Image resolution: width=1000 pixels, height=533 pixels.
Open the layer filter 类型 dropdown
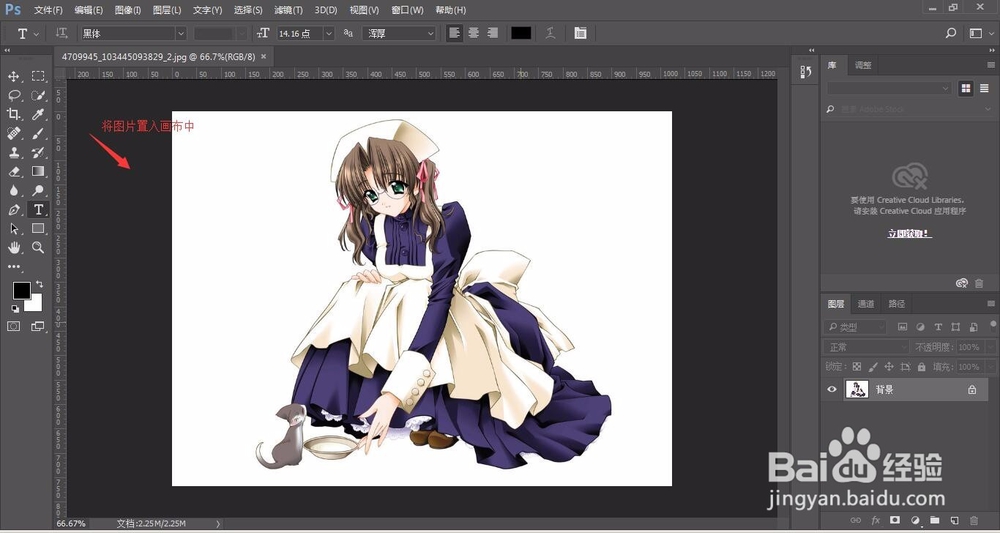855,327
